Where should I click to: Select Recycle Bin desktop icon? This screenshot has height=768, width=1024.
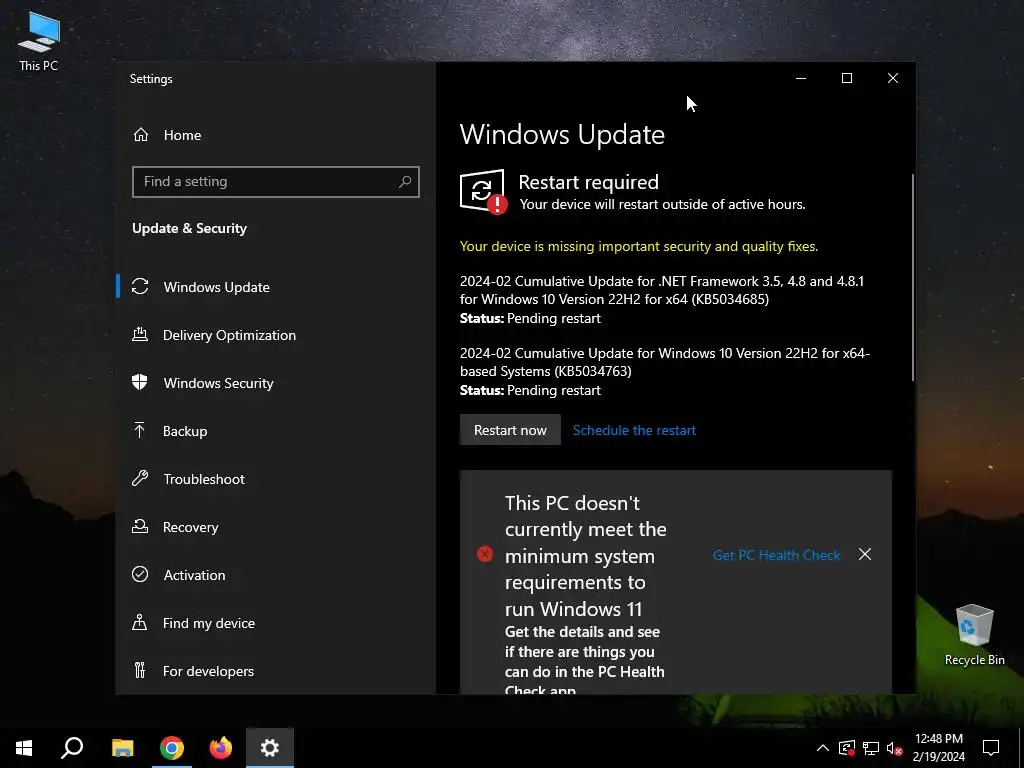click(974, 635)
